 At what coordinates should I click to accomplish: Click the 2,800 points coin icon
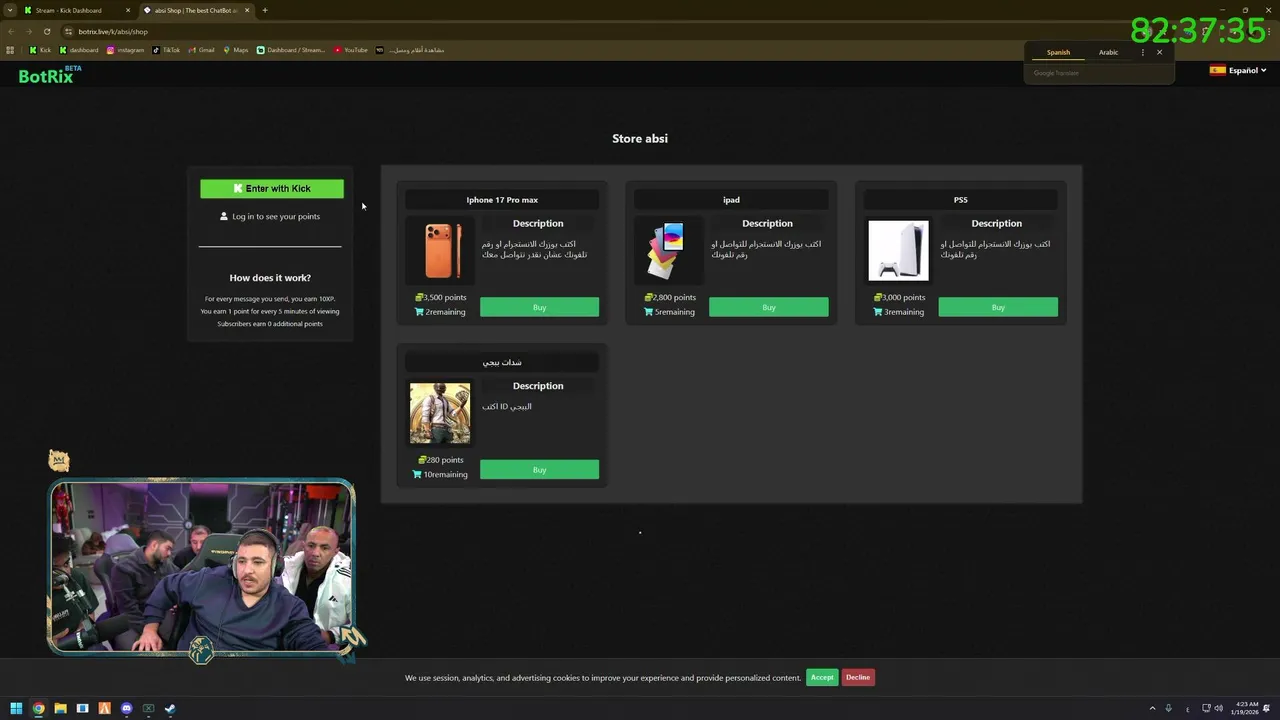(x=648, y=297)
